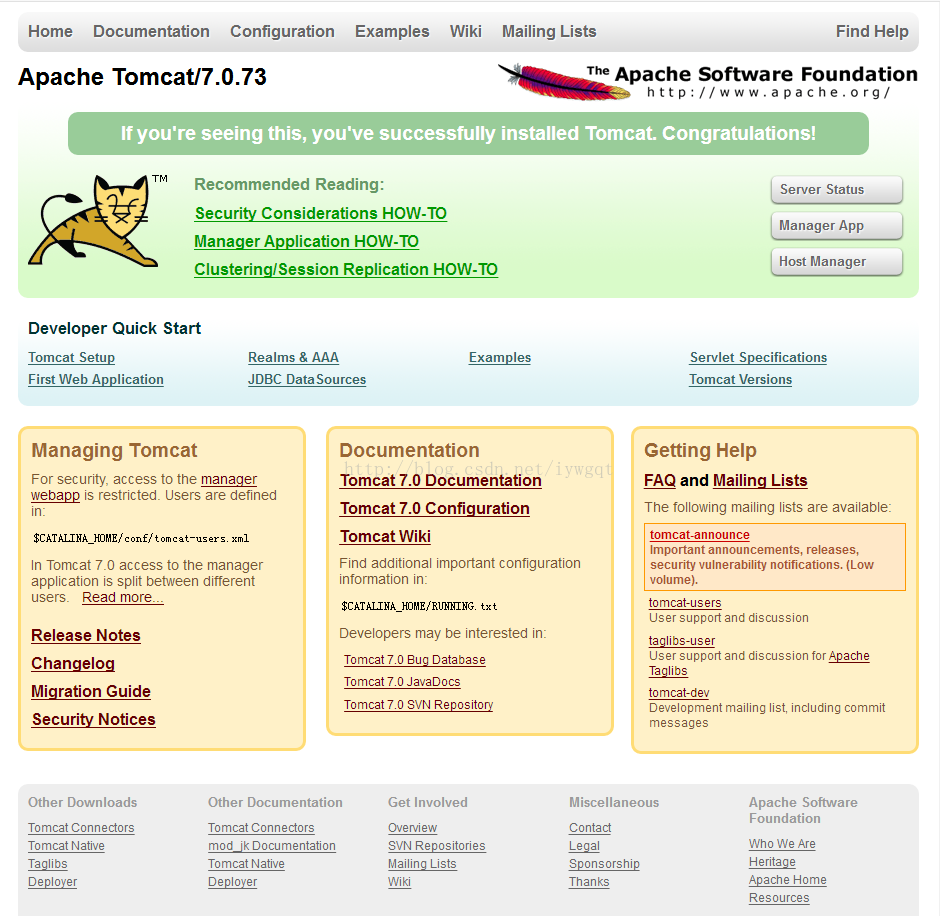Screen dimensions: 940x916
Task: Open the Tomcat Setup quick start link
Action: click(x=71, y=357)
